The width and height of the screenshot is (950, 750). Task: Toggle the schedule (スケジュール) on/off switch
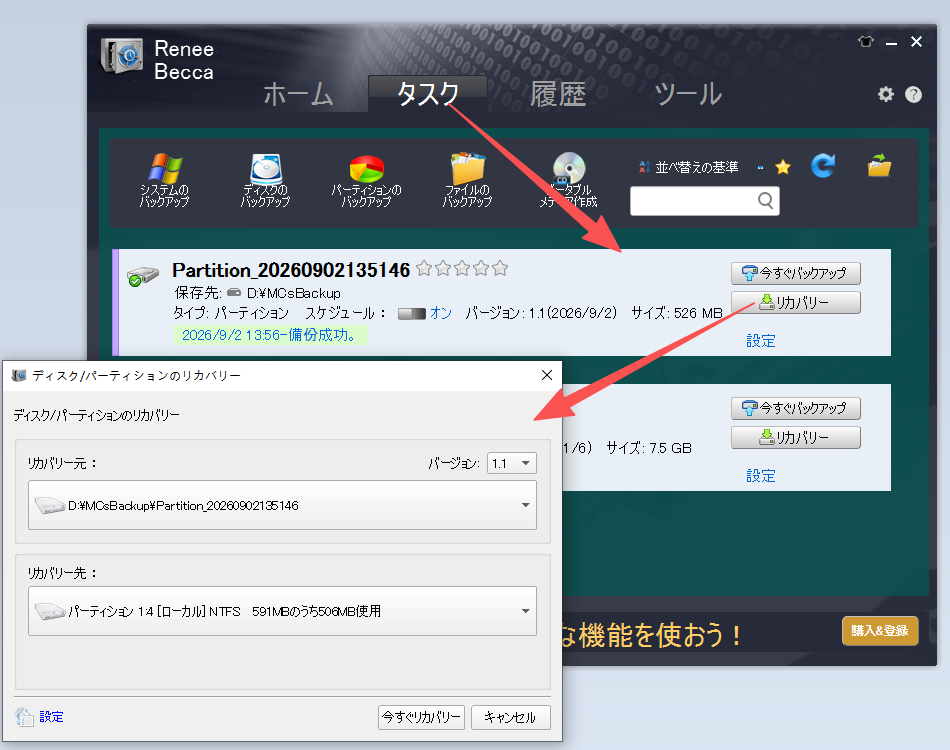[x=411, y=314]
